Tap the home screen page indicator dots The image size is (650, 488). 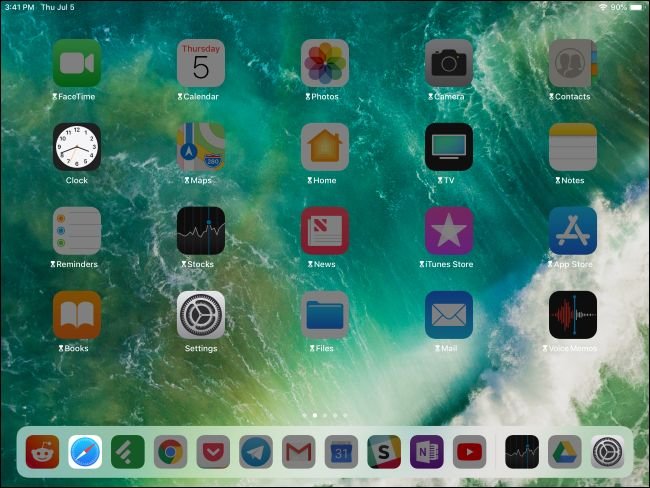325,414
